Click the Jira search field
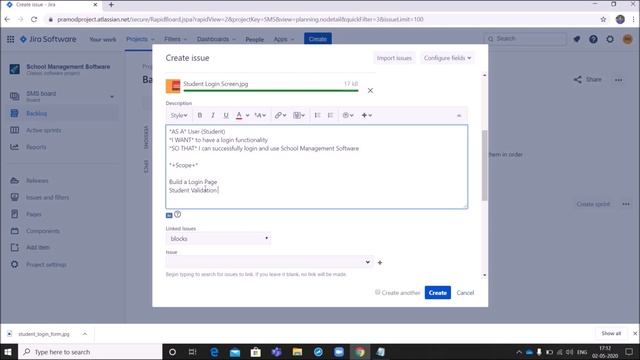 point(525,39)
